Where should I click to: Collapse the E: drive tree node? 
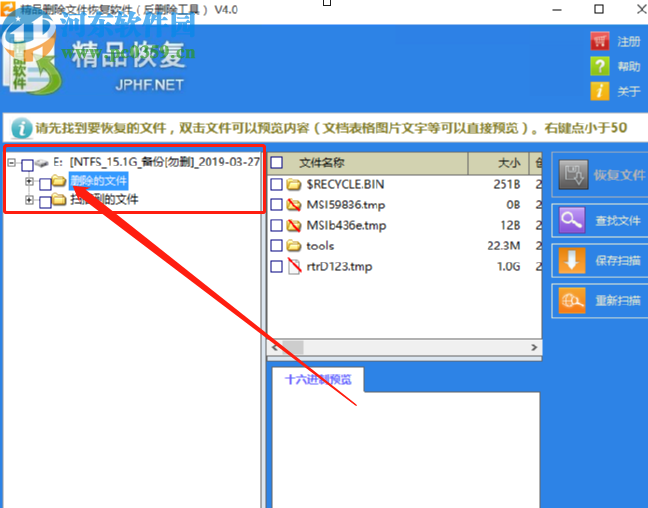pyautogui.click(x=12, y=162)
